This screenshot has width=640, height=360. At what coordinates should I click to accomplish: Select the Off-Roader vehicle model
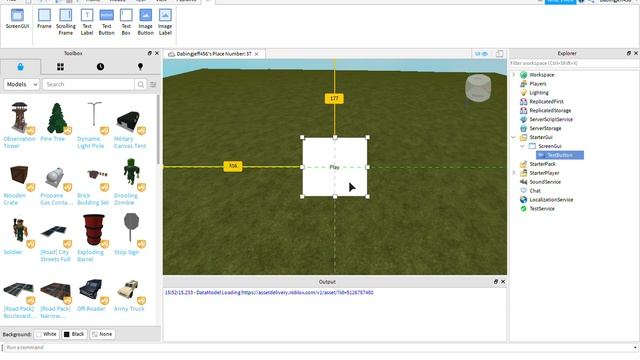tap(93, 295)
